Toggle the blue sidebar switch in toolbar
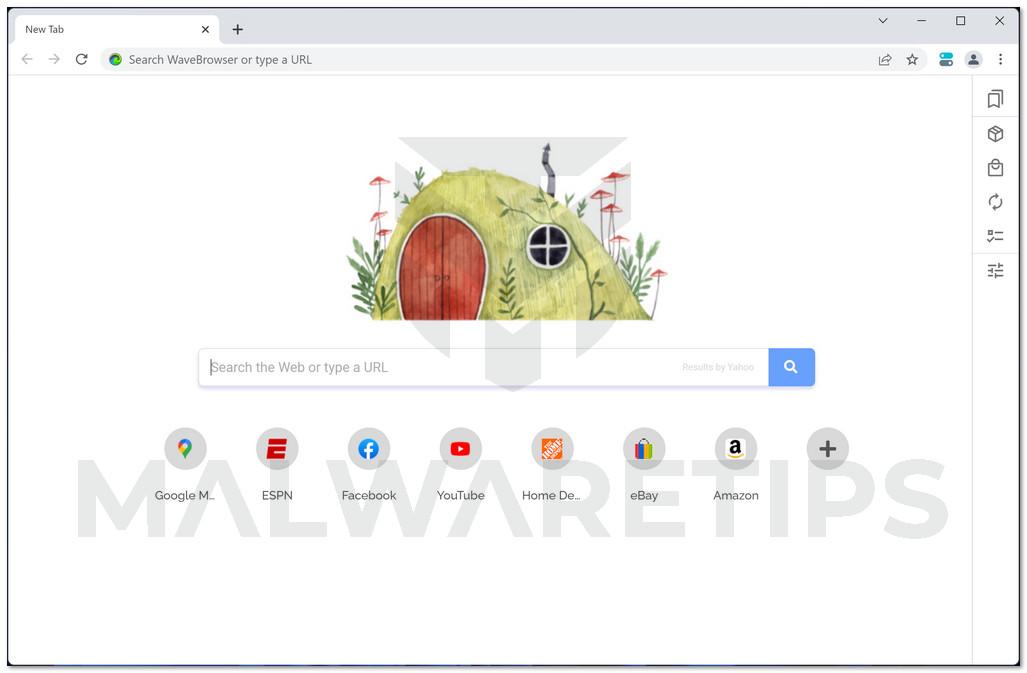 (x=945, y=60)
